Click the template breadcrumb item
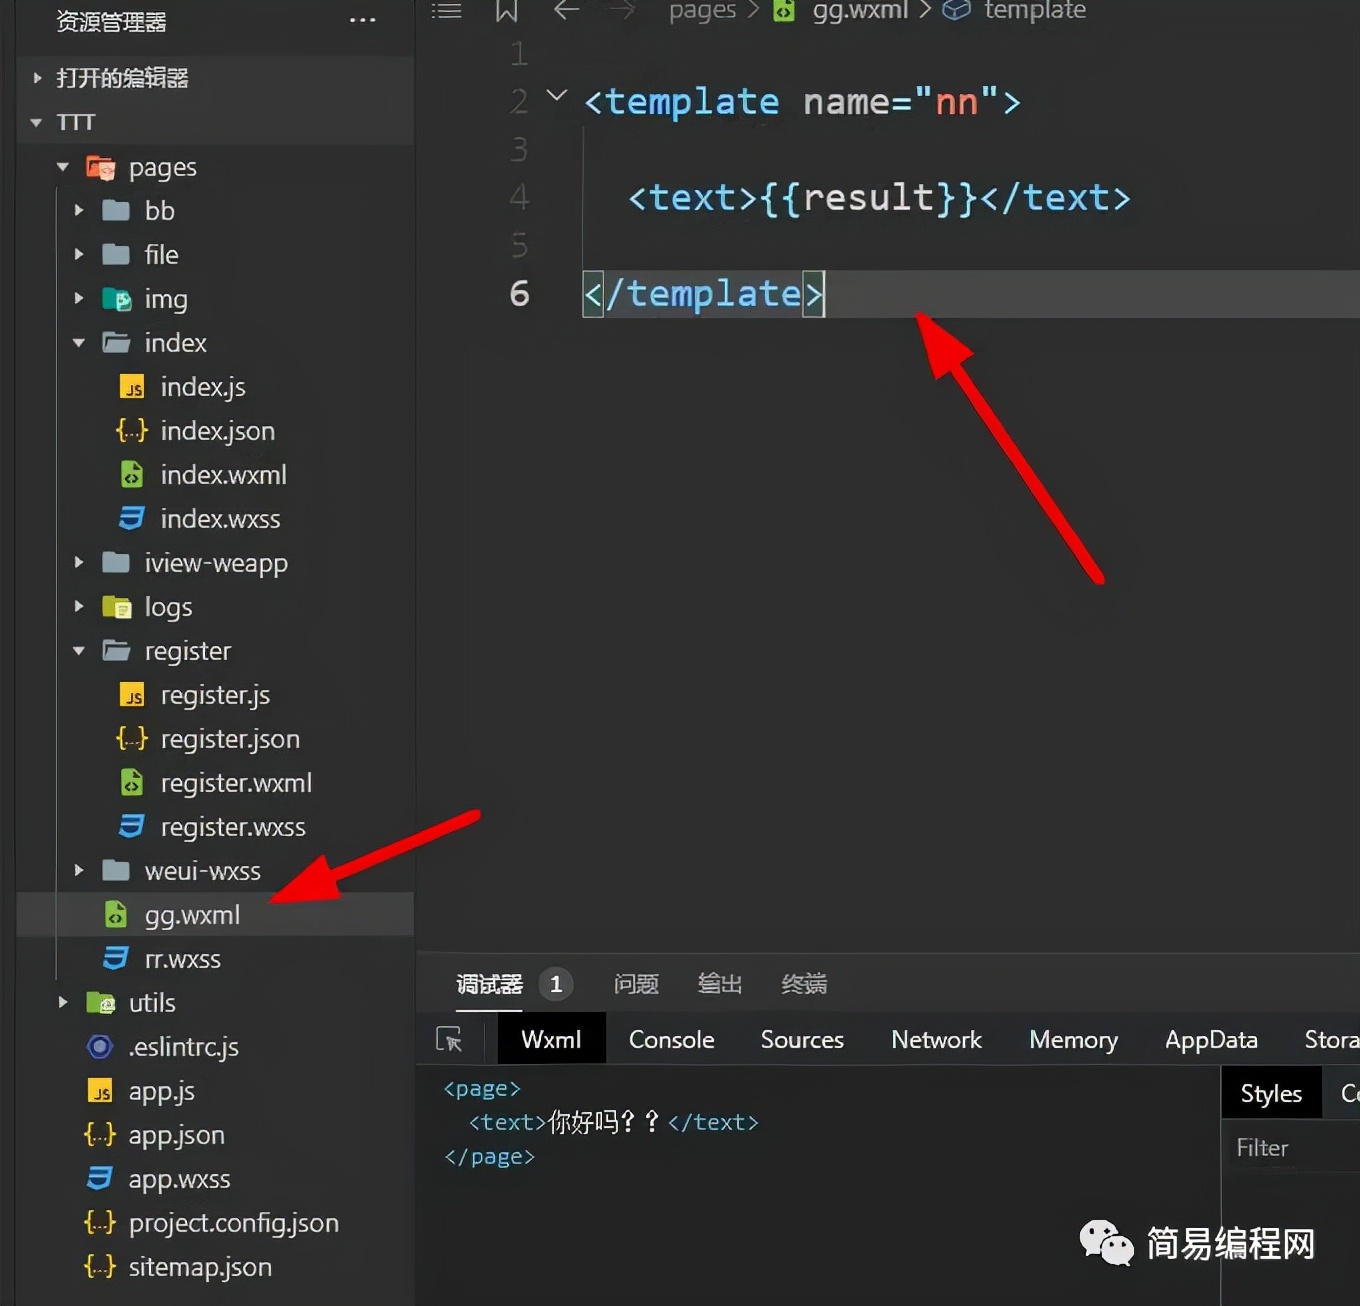The height and width of the screenshot is (1306, 1360). (1034, 11)
